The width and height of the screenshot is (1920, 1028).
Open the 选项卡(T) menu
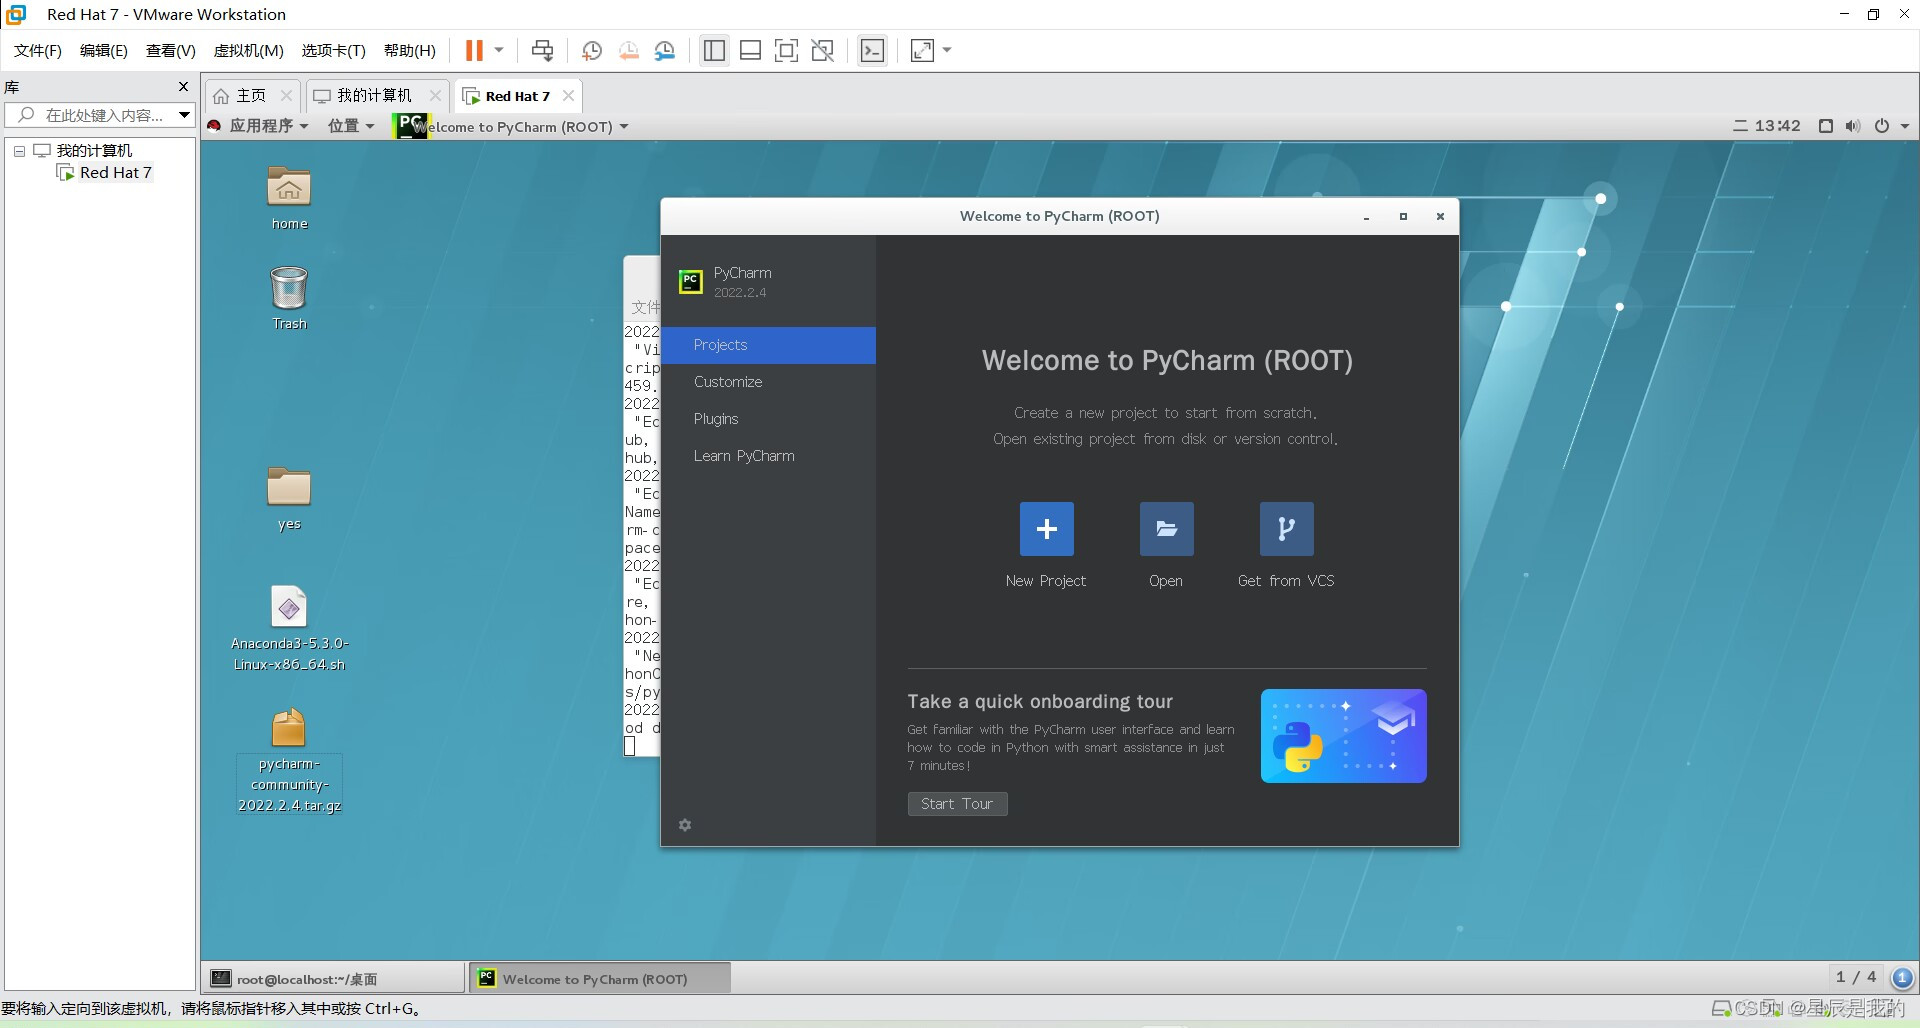click(334, 50)
